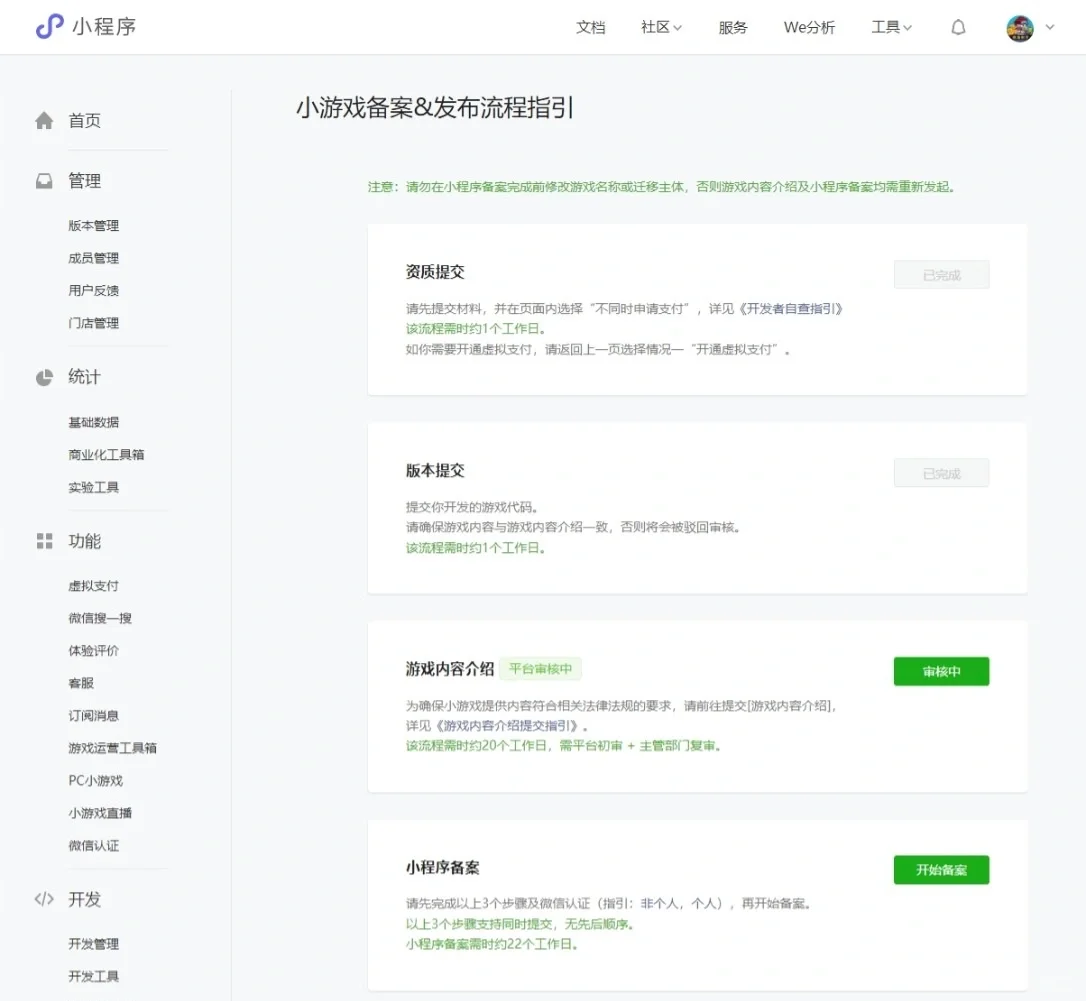The image size is (1086, 1001).
Task: Click the 审核中 status button
Action: 940,671
